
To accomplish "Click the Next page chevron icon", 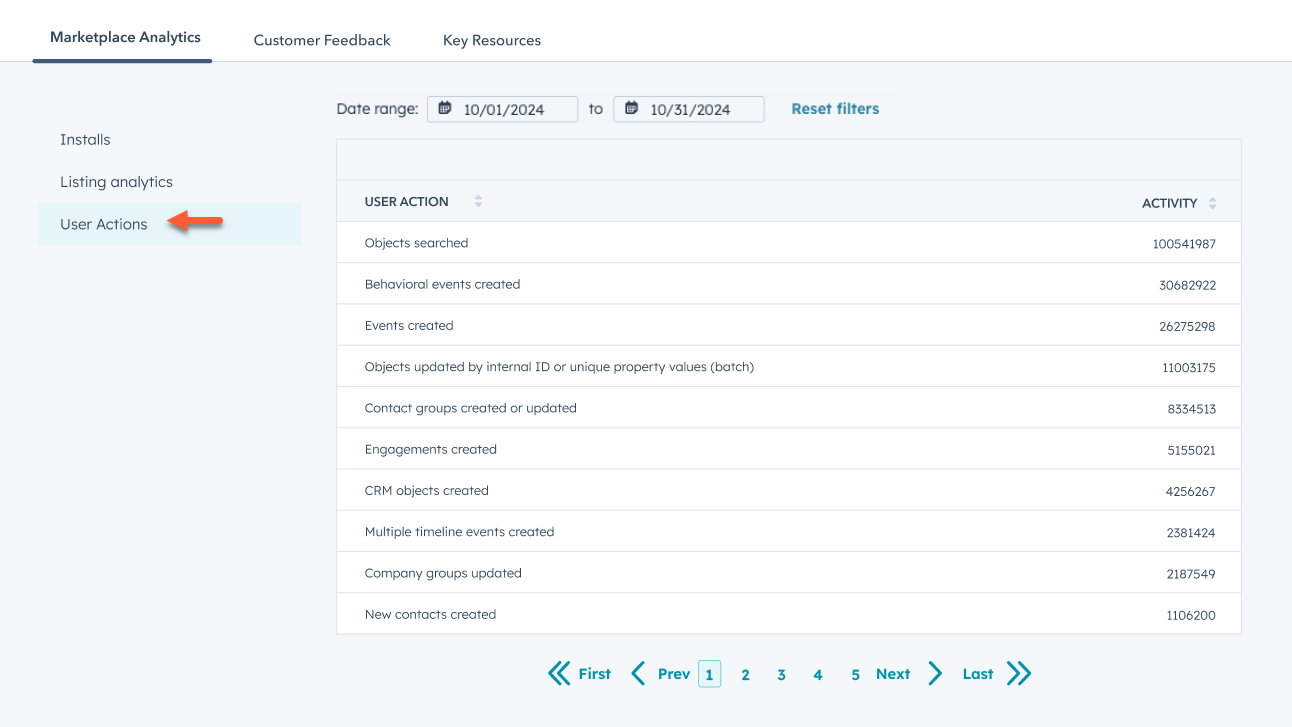I will point(935,674).
